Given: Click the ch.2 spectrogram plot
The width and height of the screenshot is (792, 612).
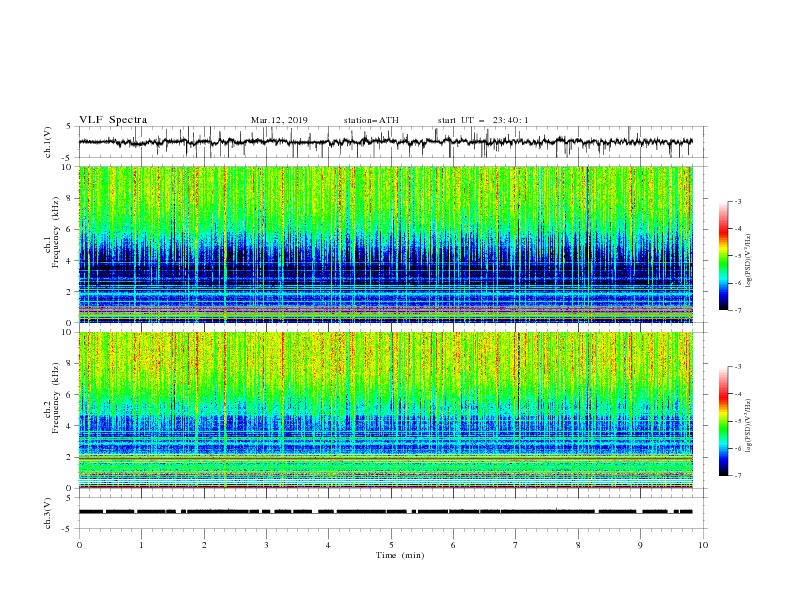Looking at the screenshot, I should click(x=386, y=410).
